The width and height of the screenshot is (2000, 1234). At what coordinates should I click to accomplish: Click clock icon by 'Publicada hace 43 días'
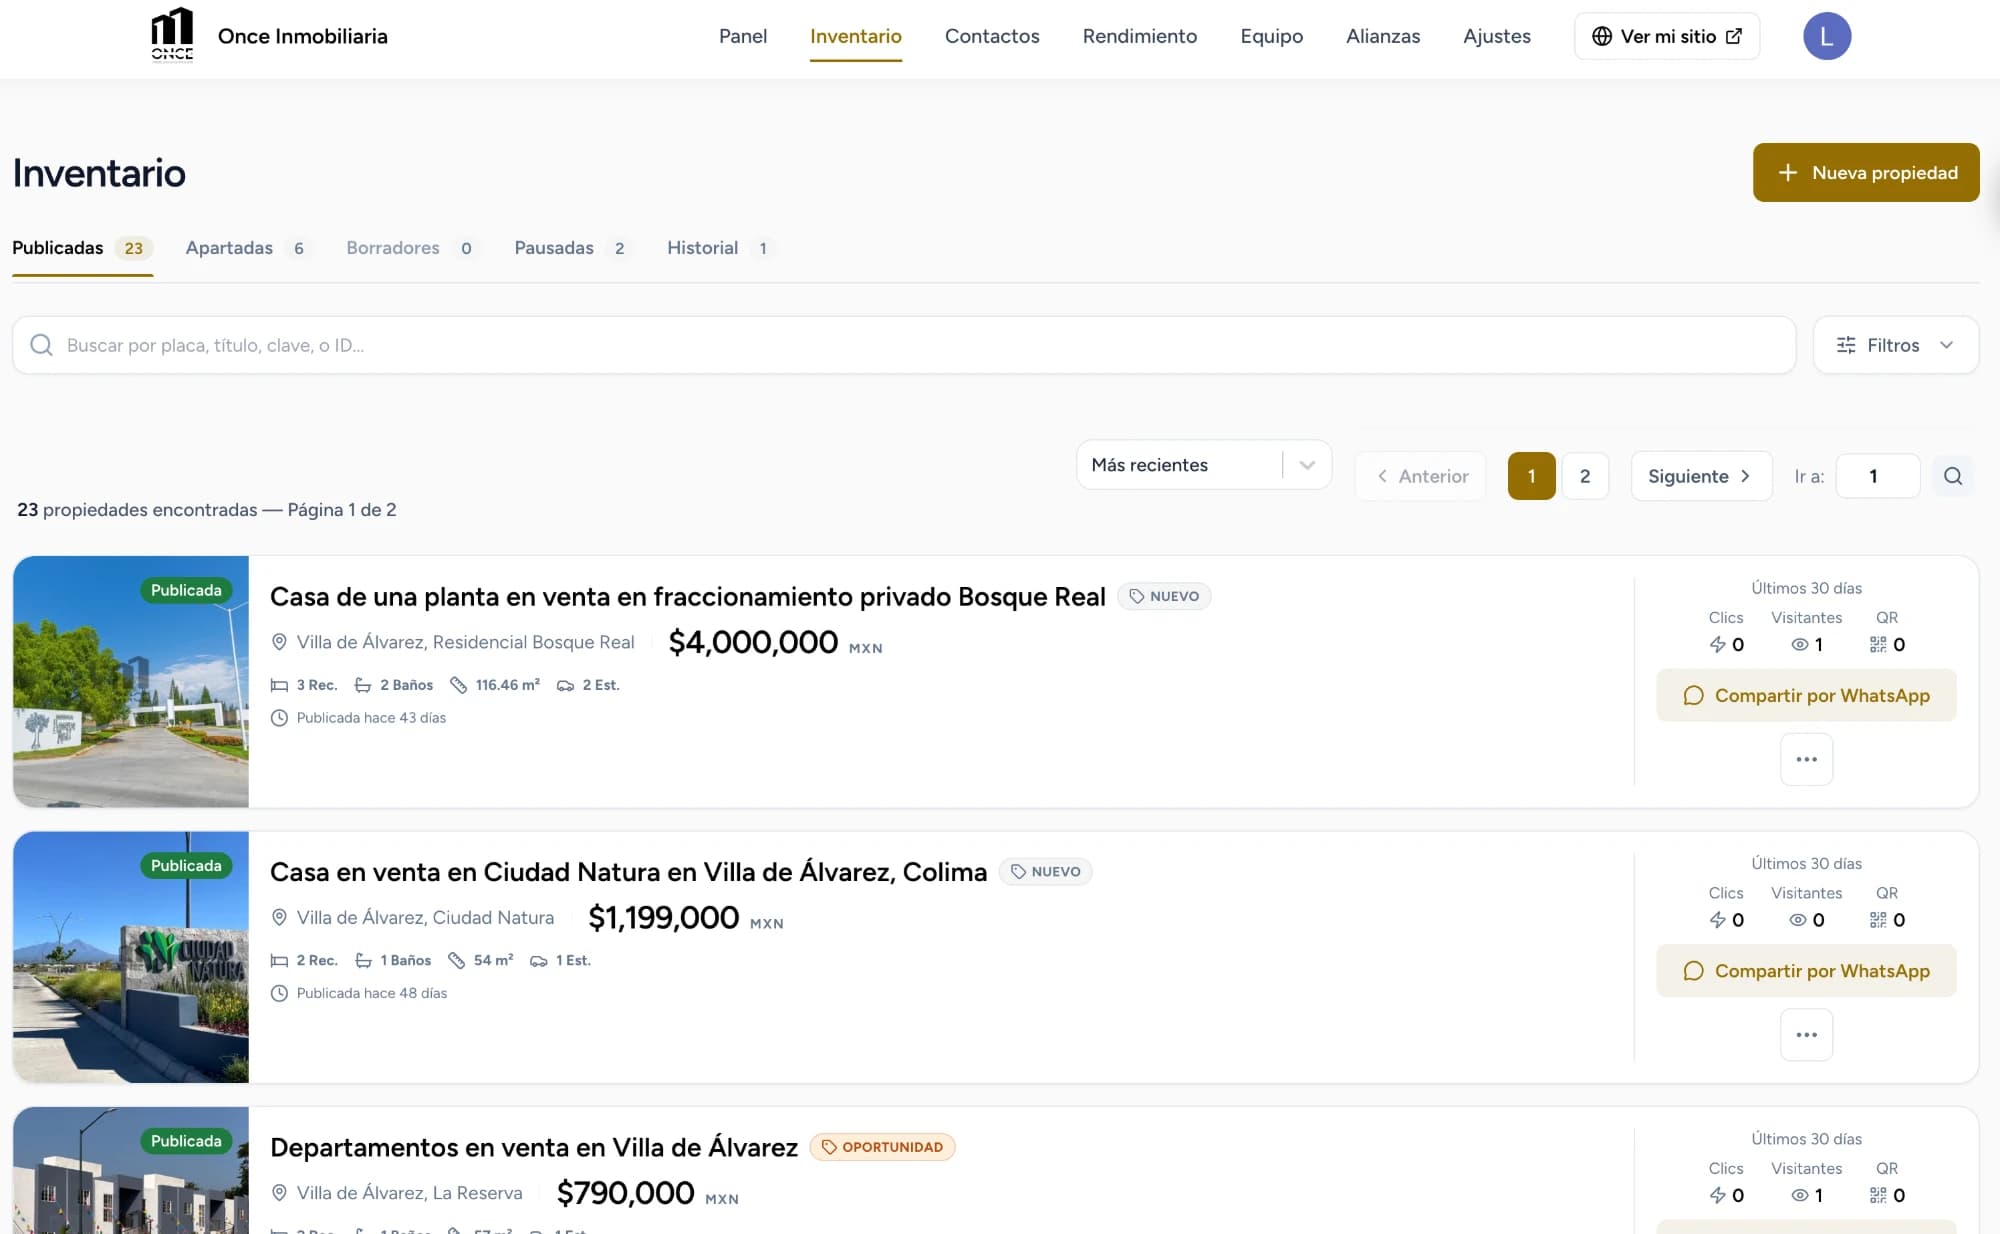coord(279,718)
